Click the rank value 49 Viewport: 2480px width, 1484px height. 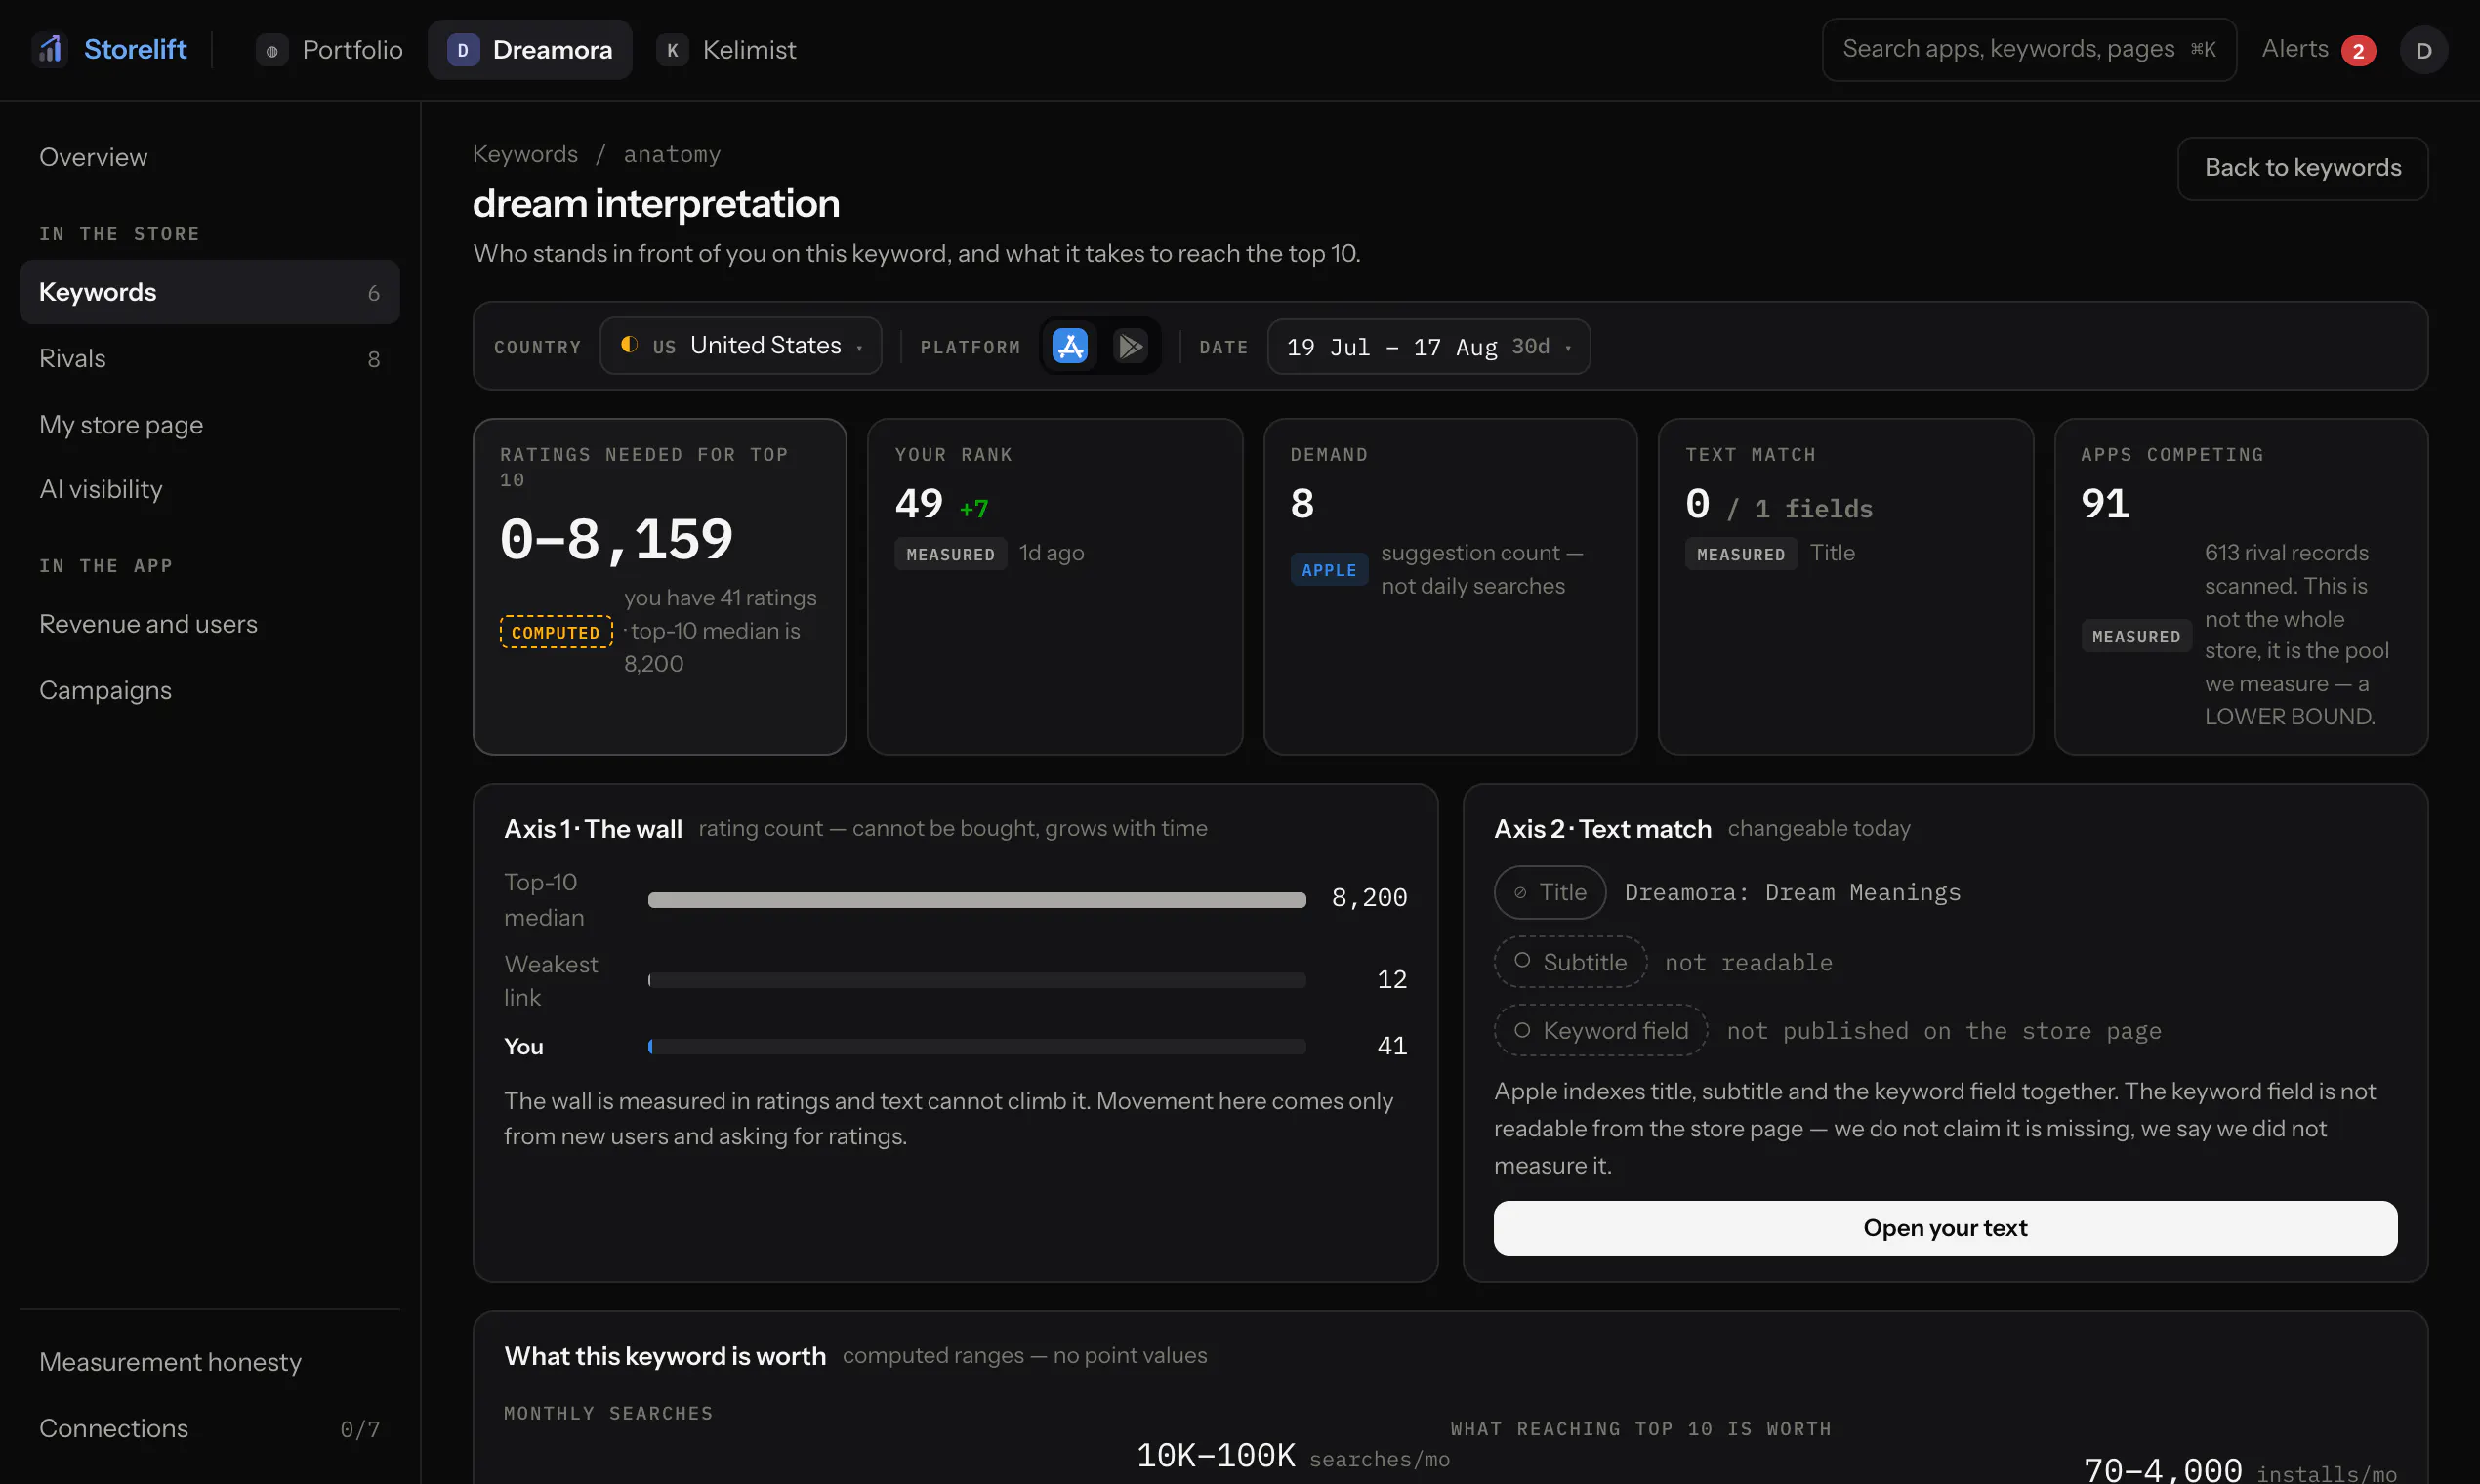(x=919, y=503)
